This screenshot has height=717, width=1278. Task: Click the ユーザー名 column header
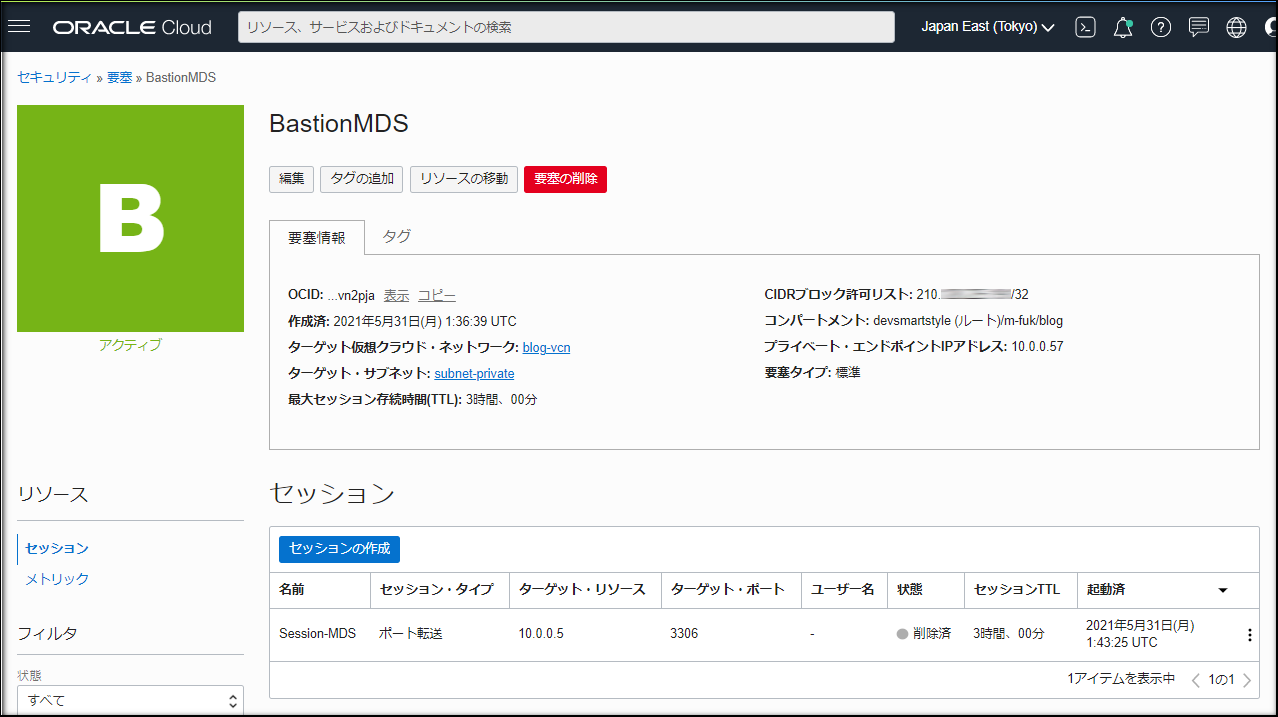tap(843, 590)
